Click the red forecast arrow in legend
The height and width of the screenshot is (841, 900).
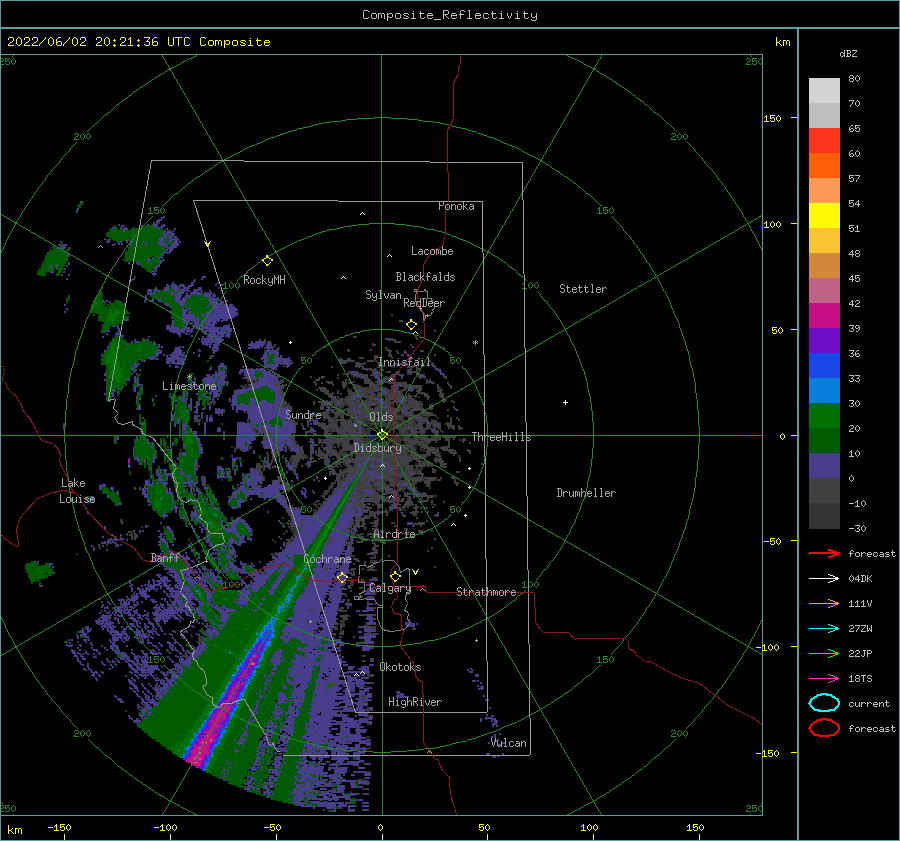pyautogui.click(x=824, y=553)
